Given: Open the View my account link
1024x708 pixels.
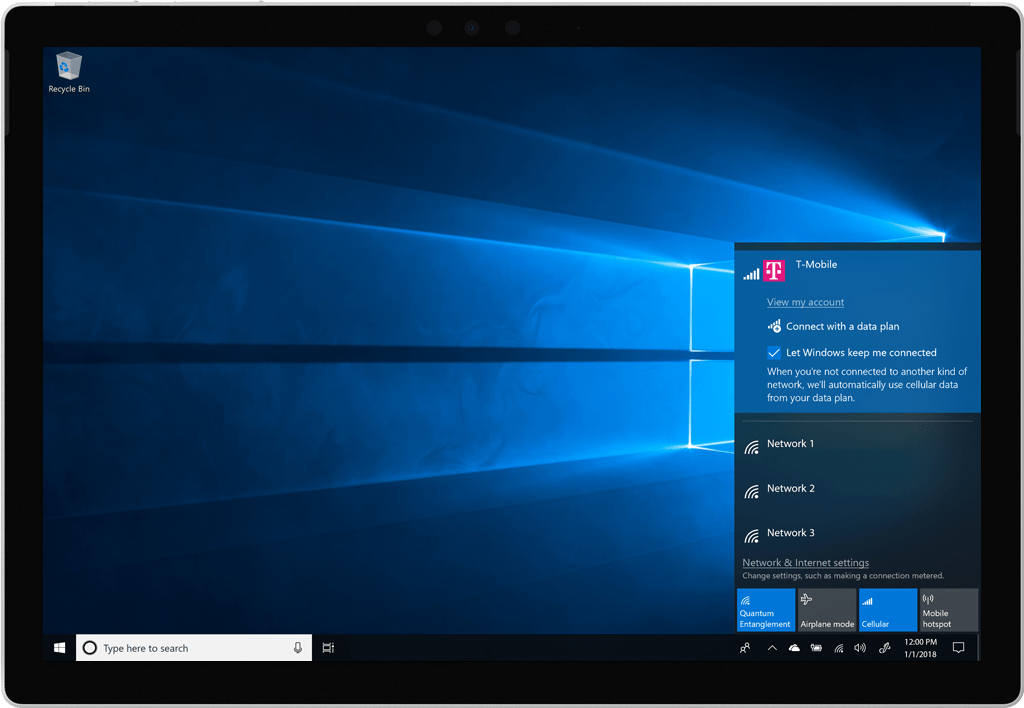Looking at the screenshot, I should pyautogui.click(x=805, y=302).
